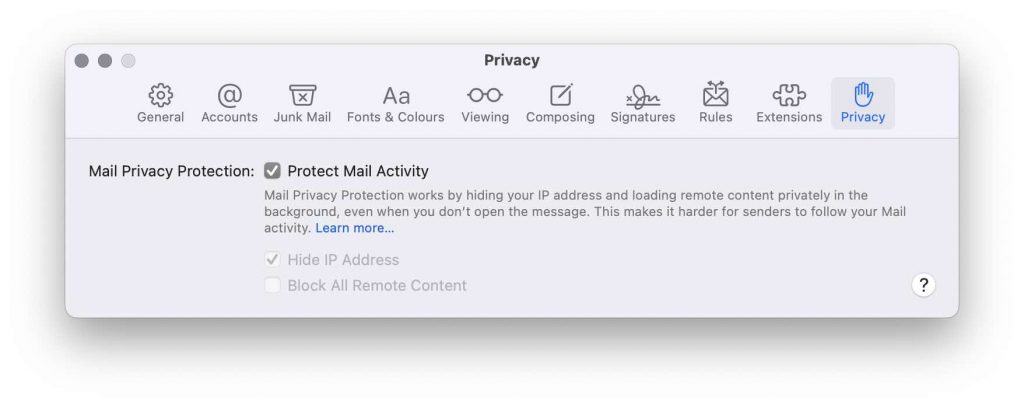This screenshot has width=1024, height=404.
Task: Select the Viewing glasses icon
Action: 485,95
